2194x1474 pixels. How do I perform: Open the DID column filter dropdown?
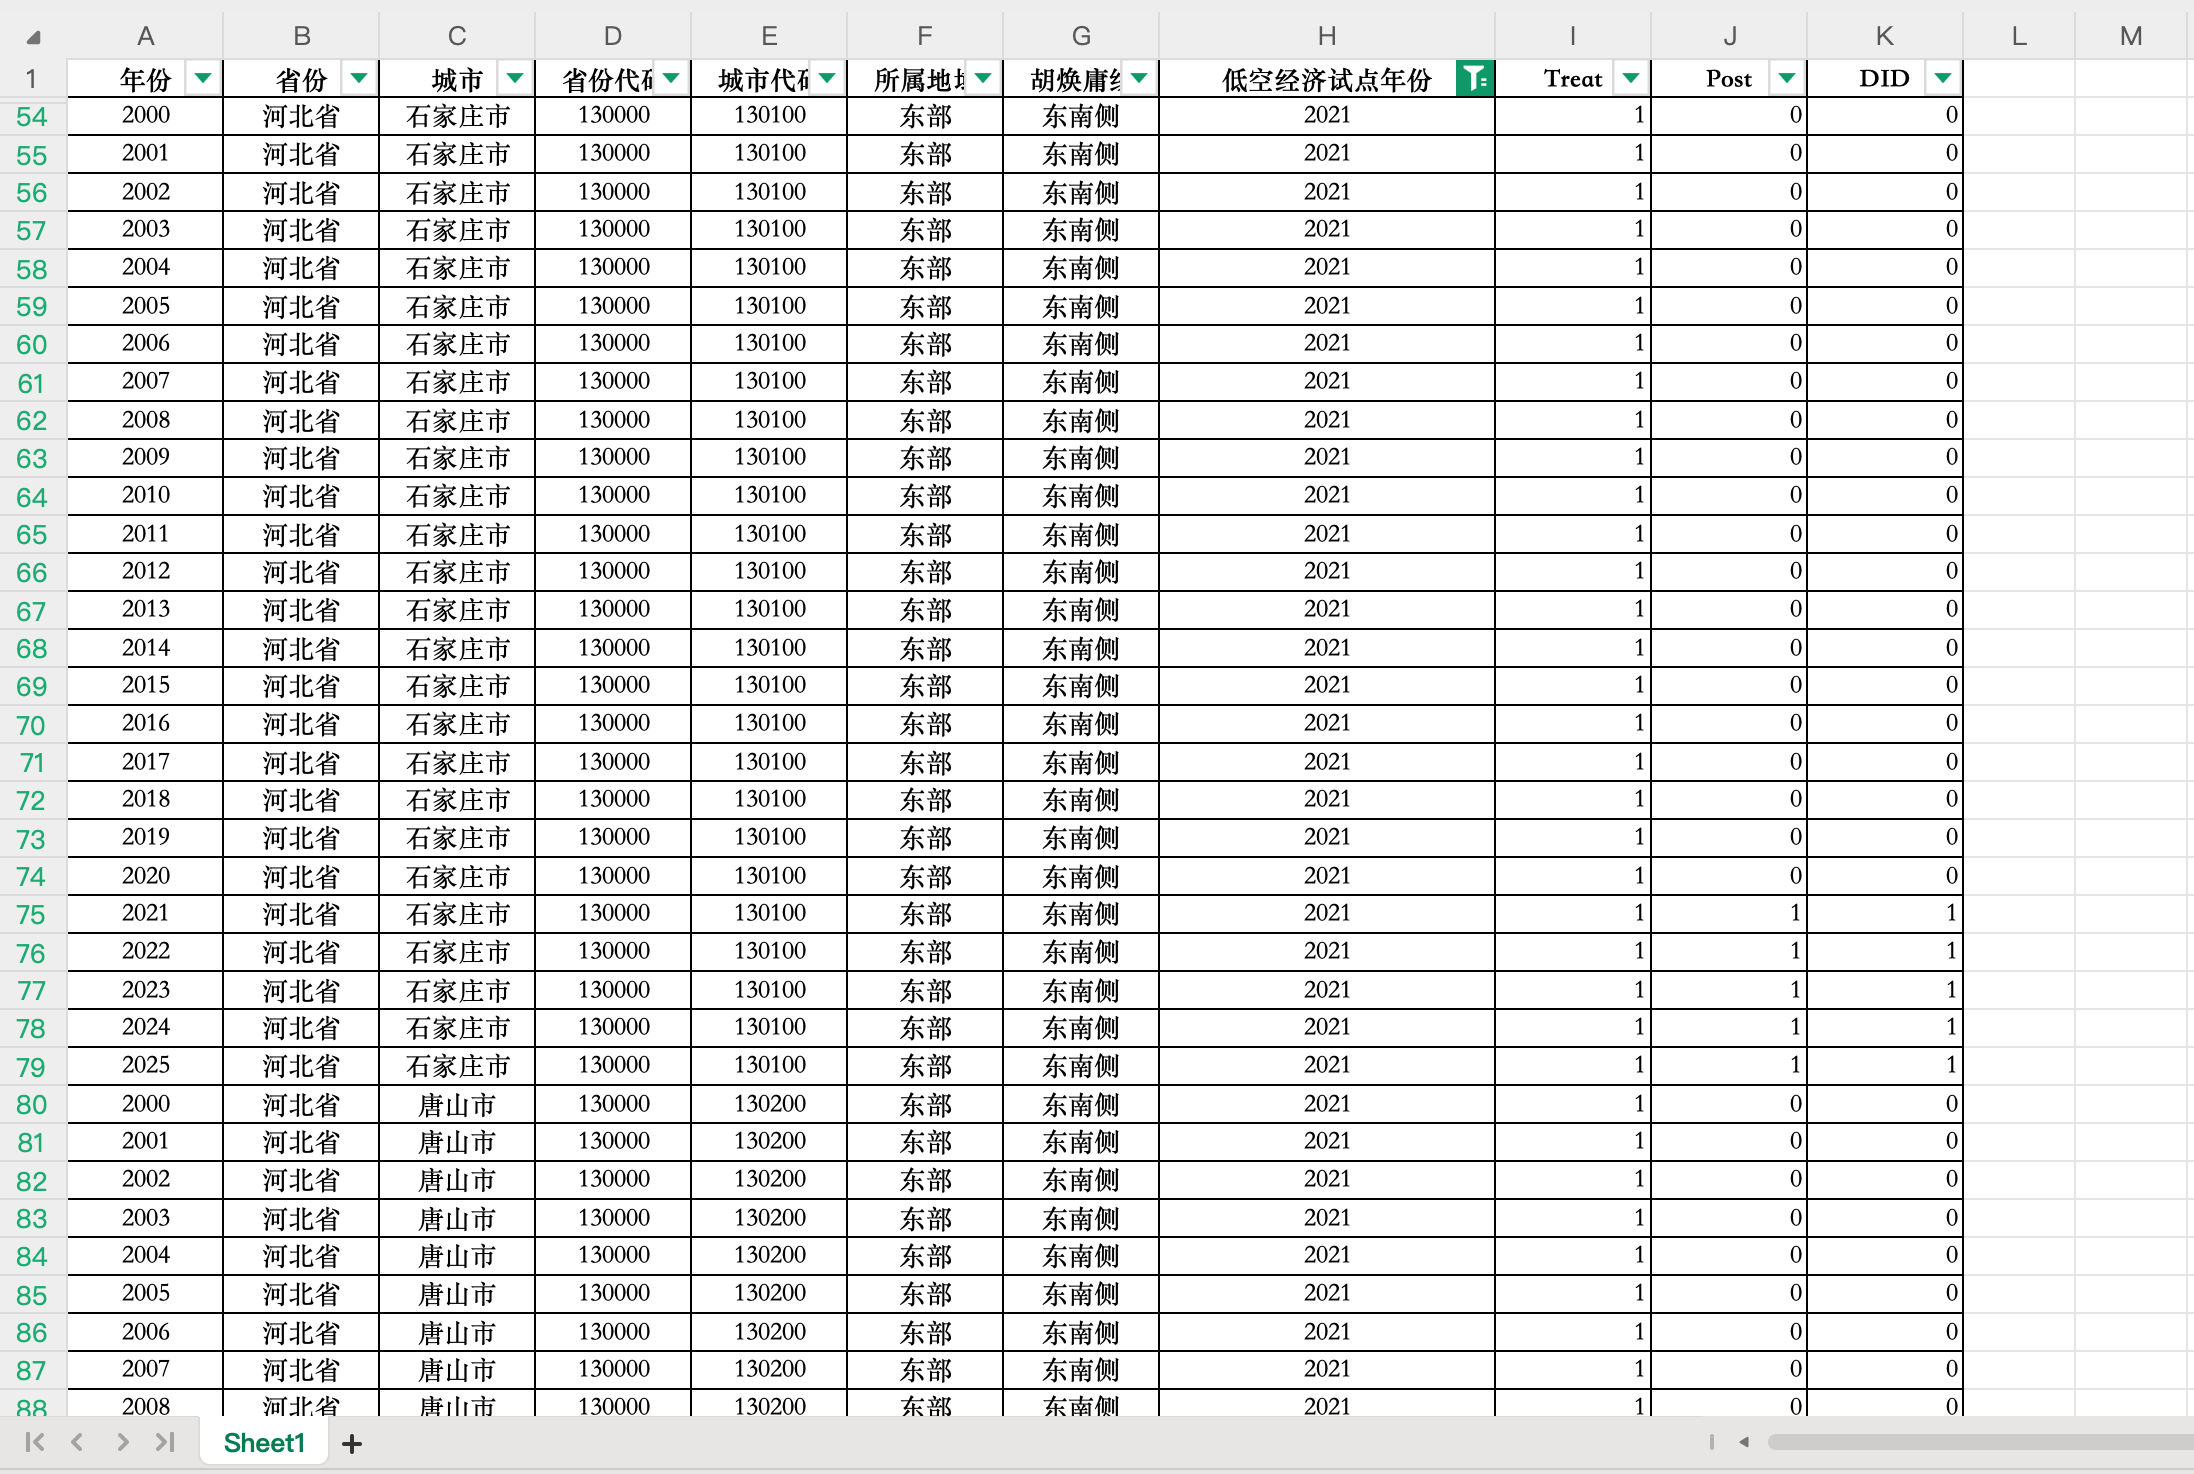pyautogui.click(x=1943, y=77)
